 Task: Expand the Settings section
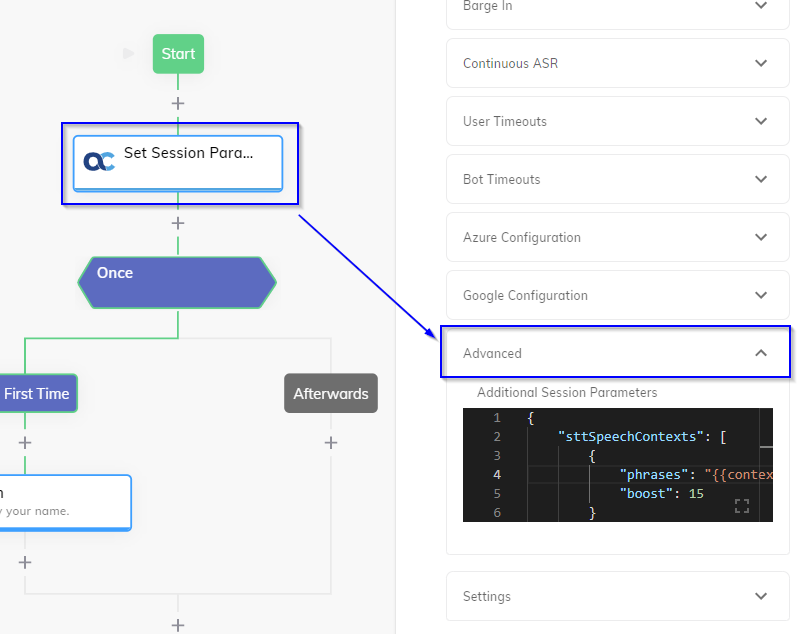618,596
